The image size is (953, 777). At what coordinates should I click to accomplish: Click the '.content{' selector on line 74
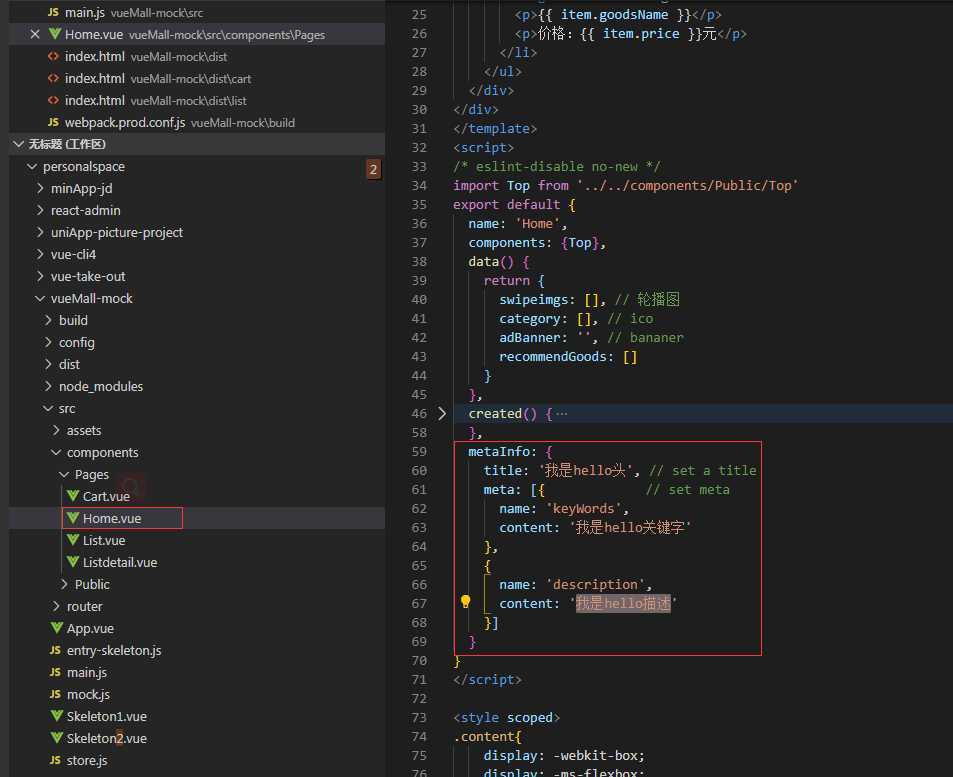[487, 736]
